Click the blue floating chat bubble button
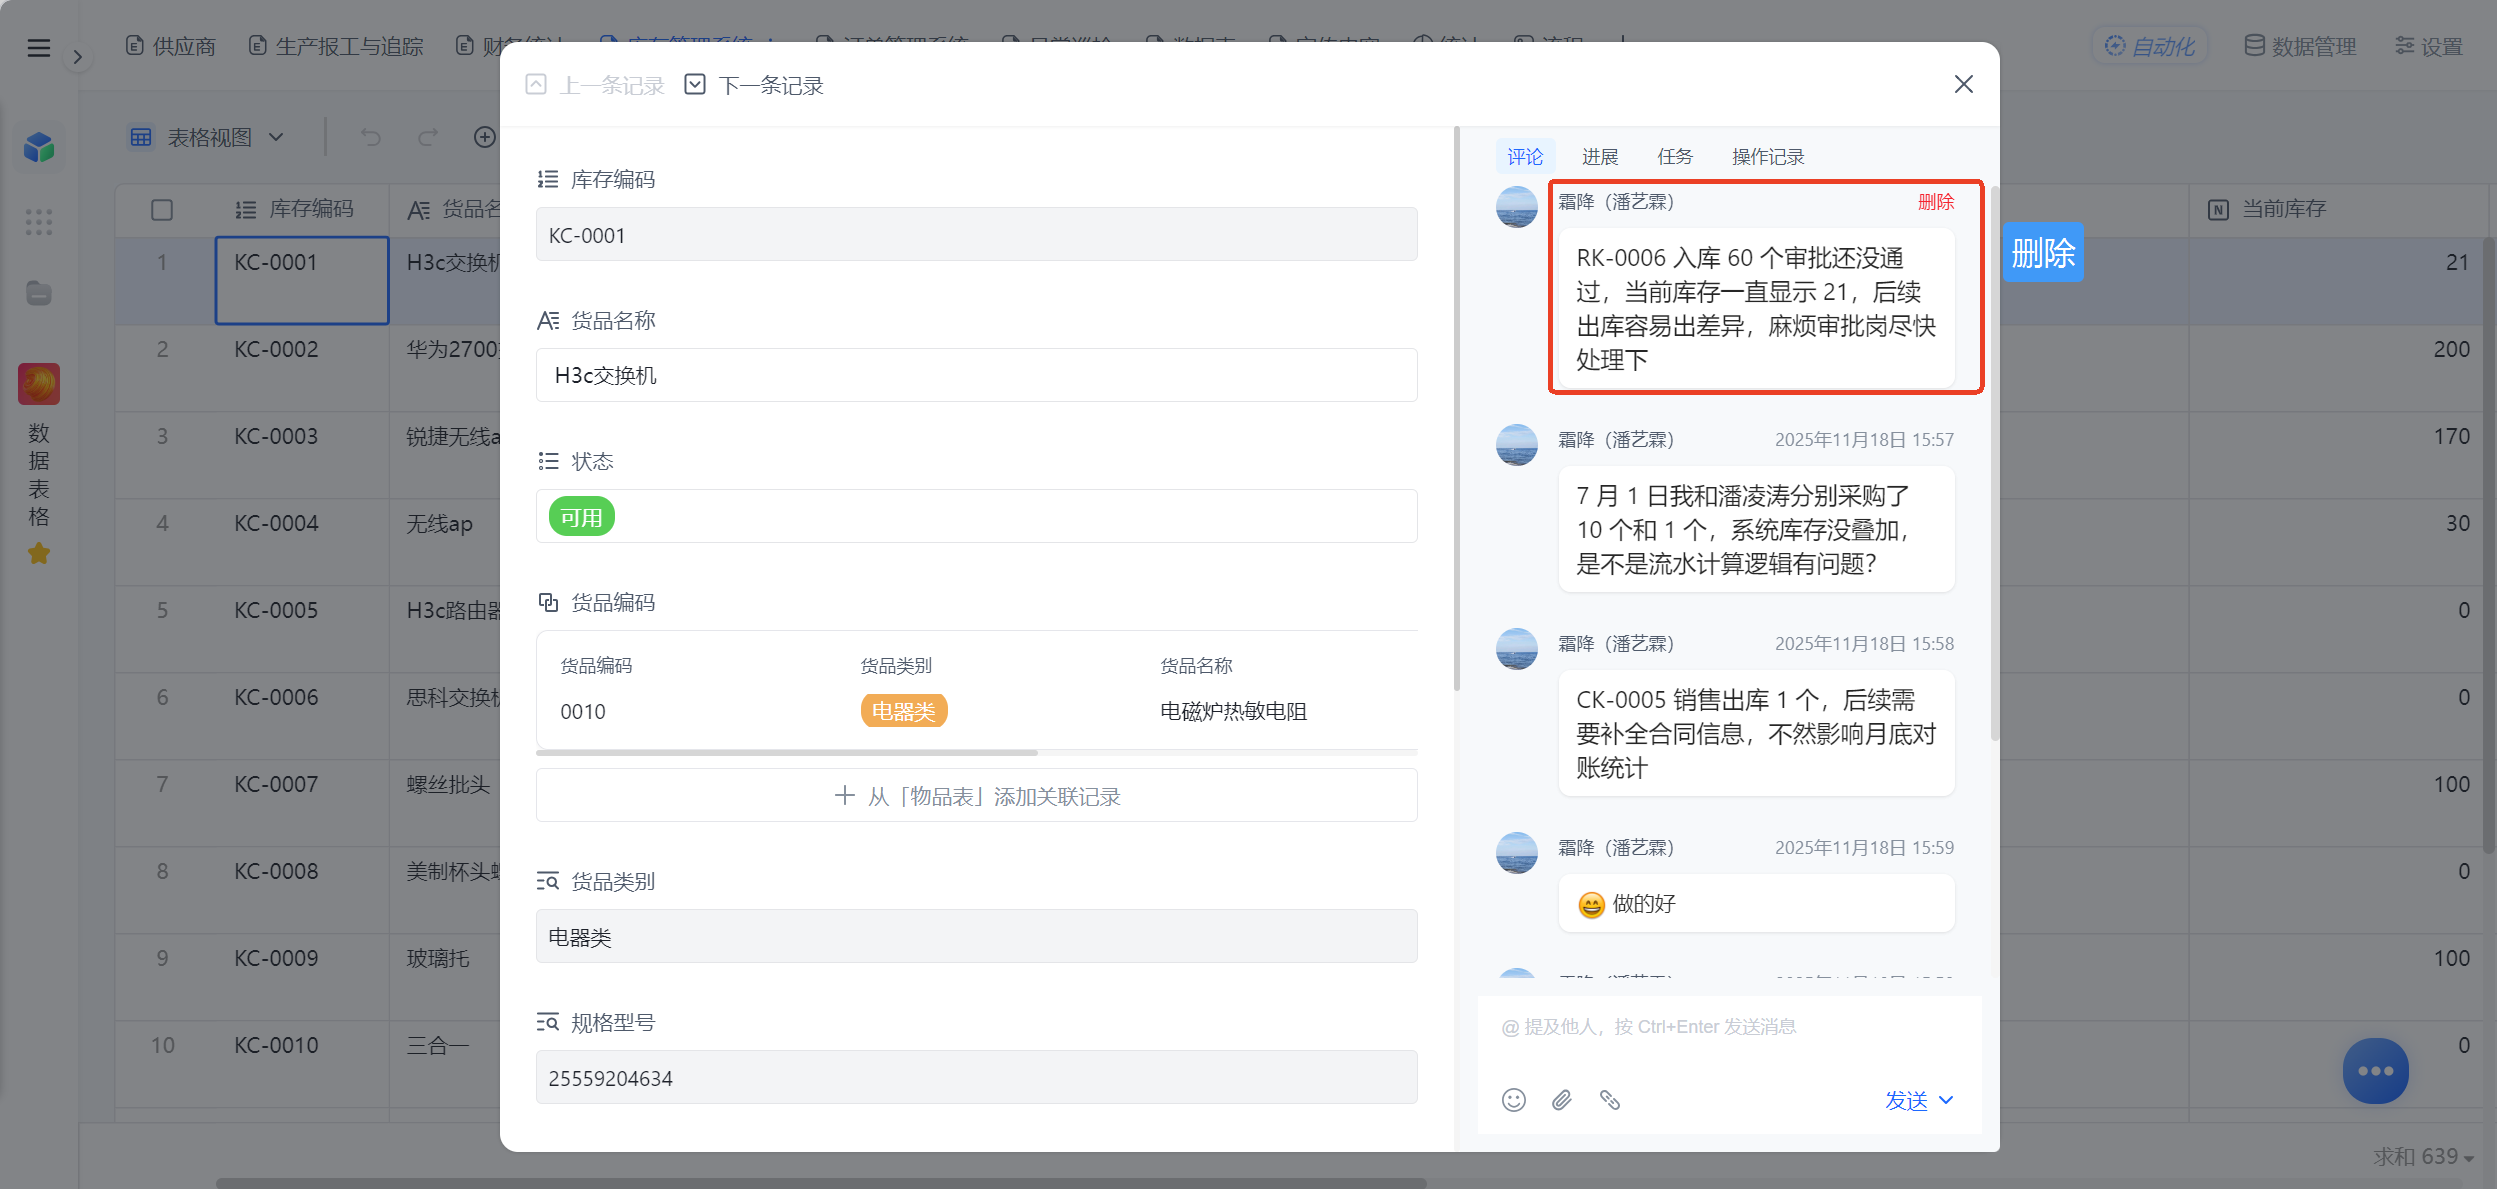The width and height of the screenshot is (2497, 1189). [2375, 1070]
